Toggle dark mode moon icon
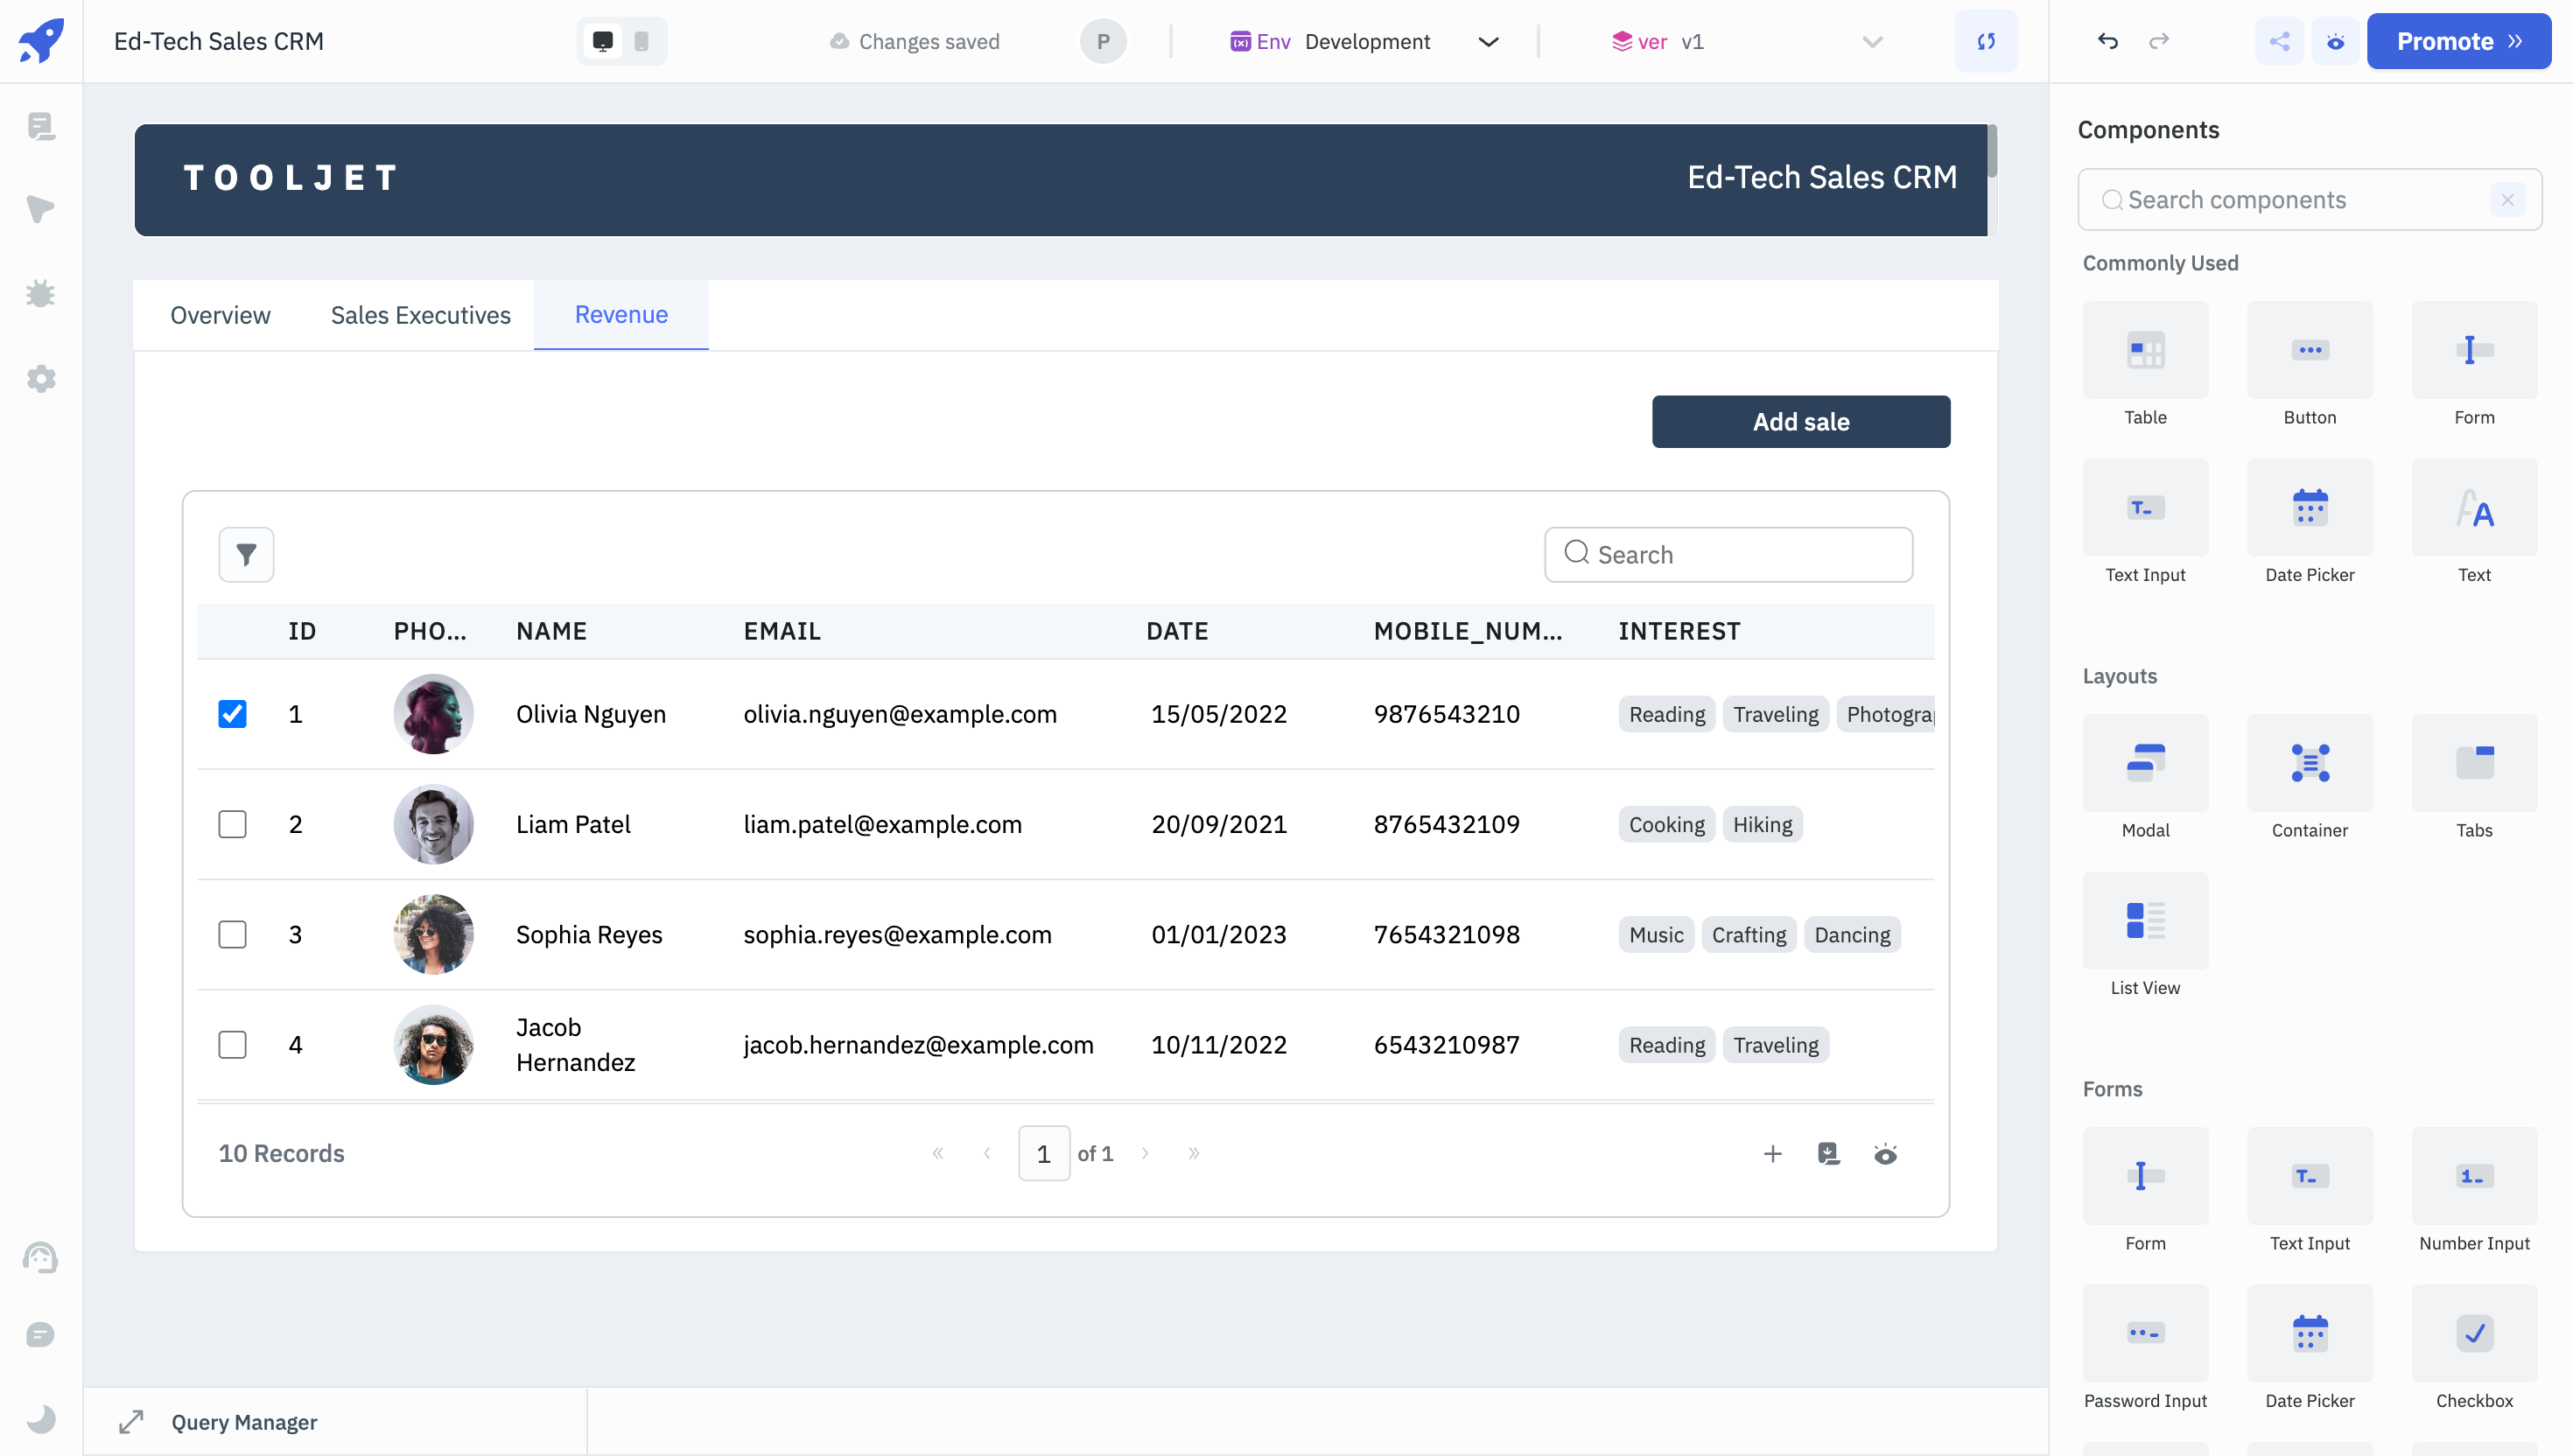The width and height of the screenshot is (2573, 1456). (x=41, y=1418)
